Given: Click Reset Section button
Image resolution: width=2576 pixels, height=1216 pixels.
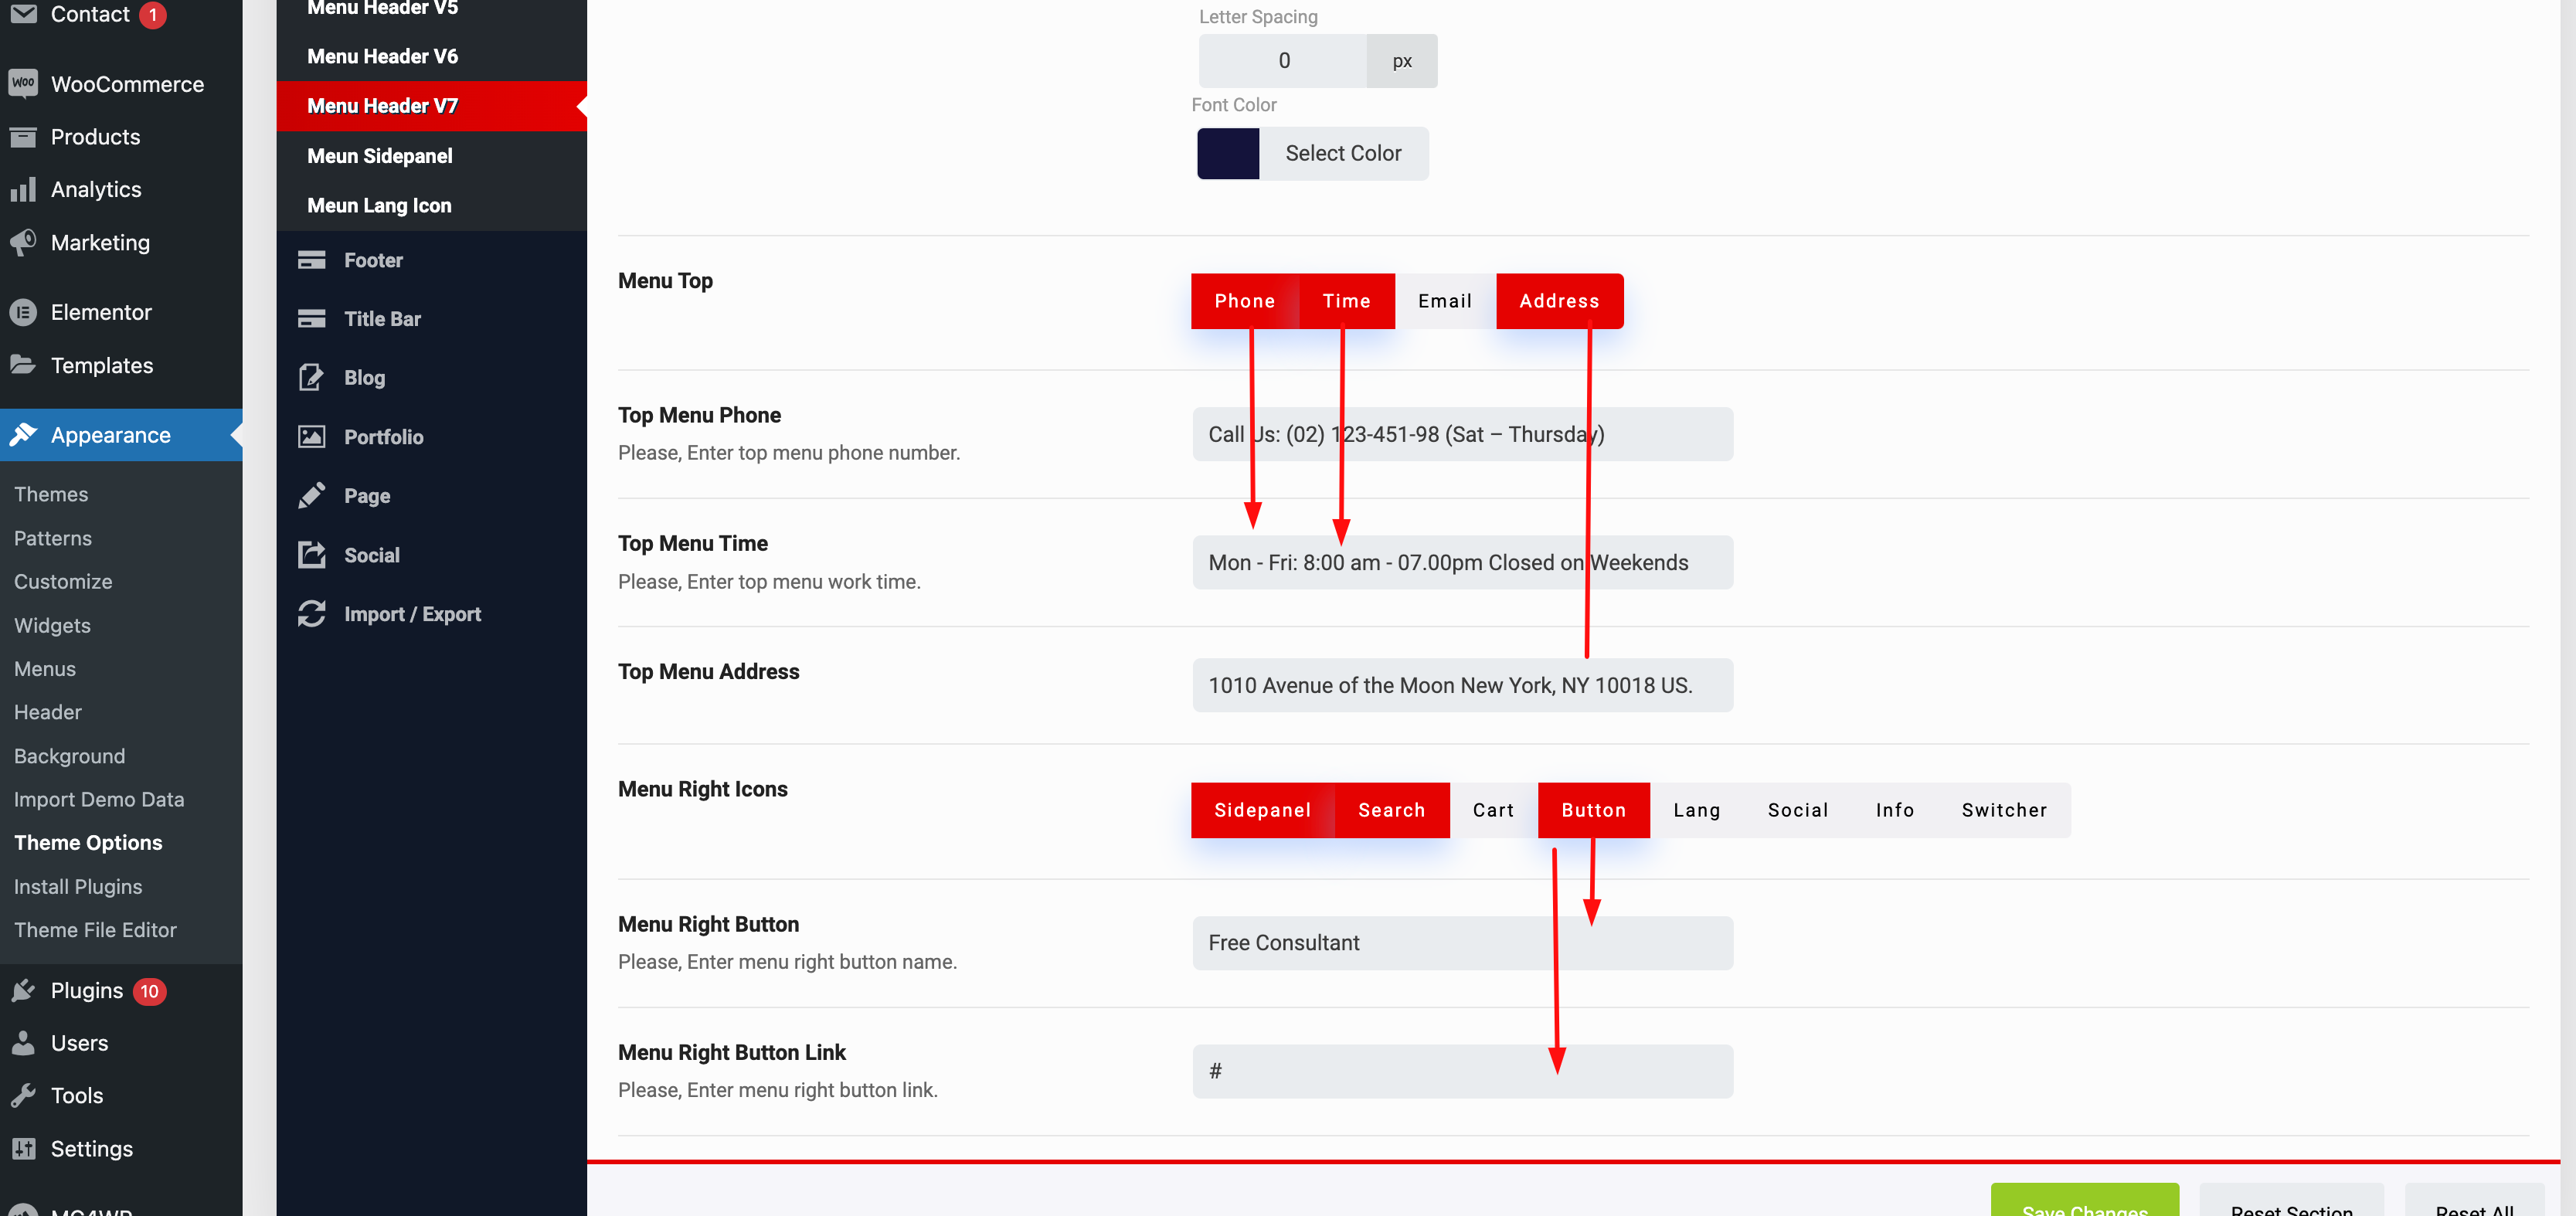Looking at the screenshot, I should click(x=2291, y=1201).
